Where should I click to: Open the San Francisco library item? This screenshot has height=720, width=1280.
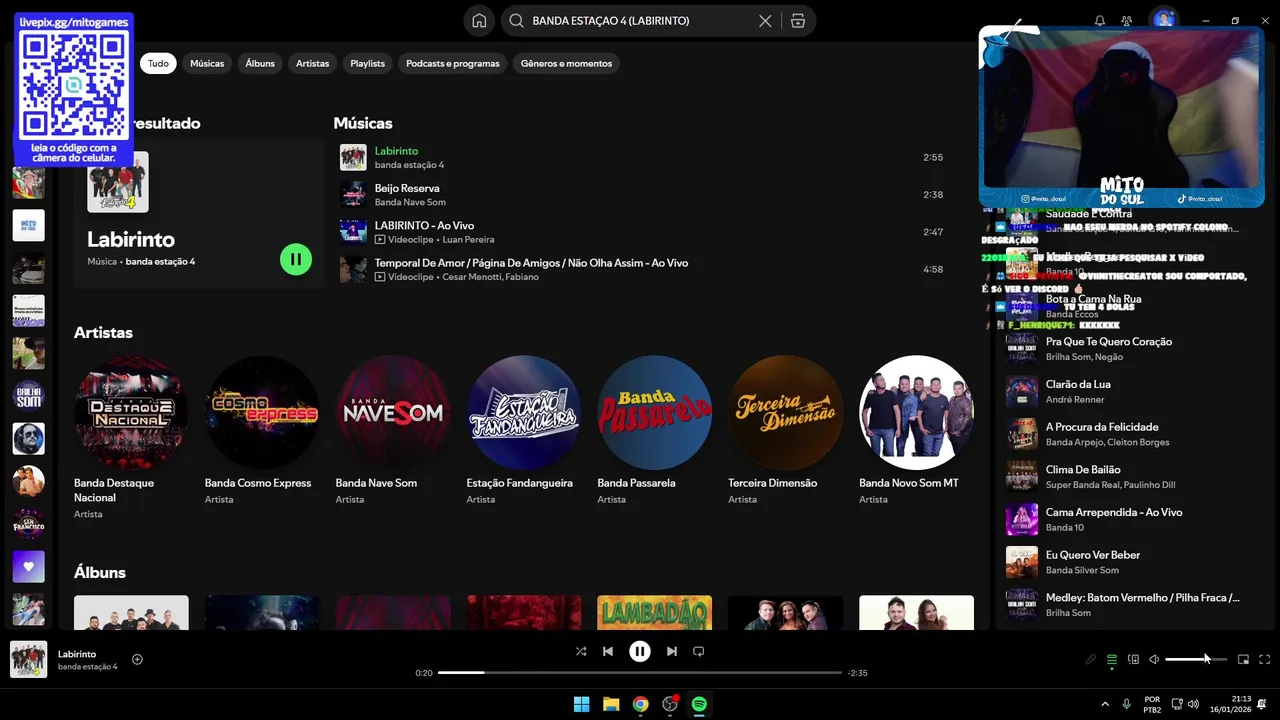[28, 524]
